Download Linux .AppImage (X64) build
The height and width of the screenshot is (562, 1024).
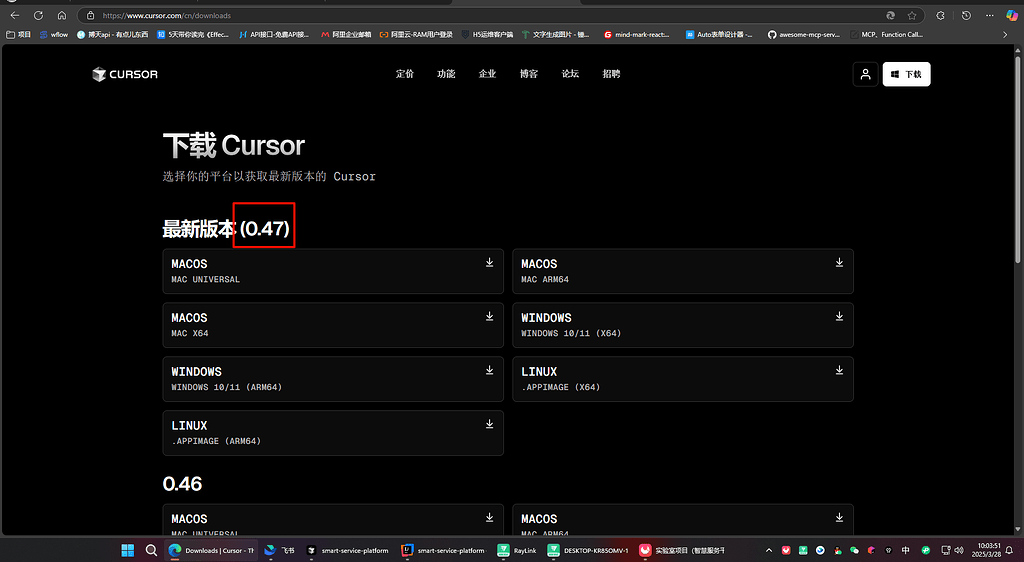(x=682, y=379)
